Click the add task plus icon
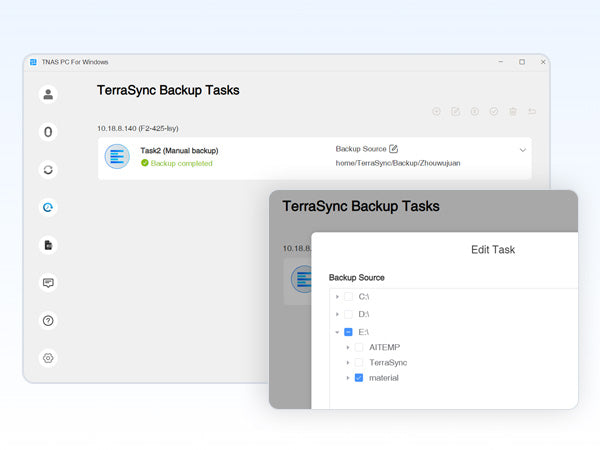The image size is (600, 450). (437, 112)
